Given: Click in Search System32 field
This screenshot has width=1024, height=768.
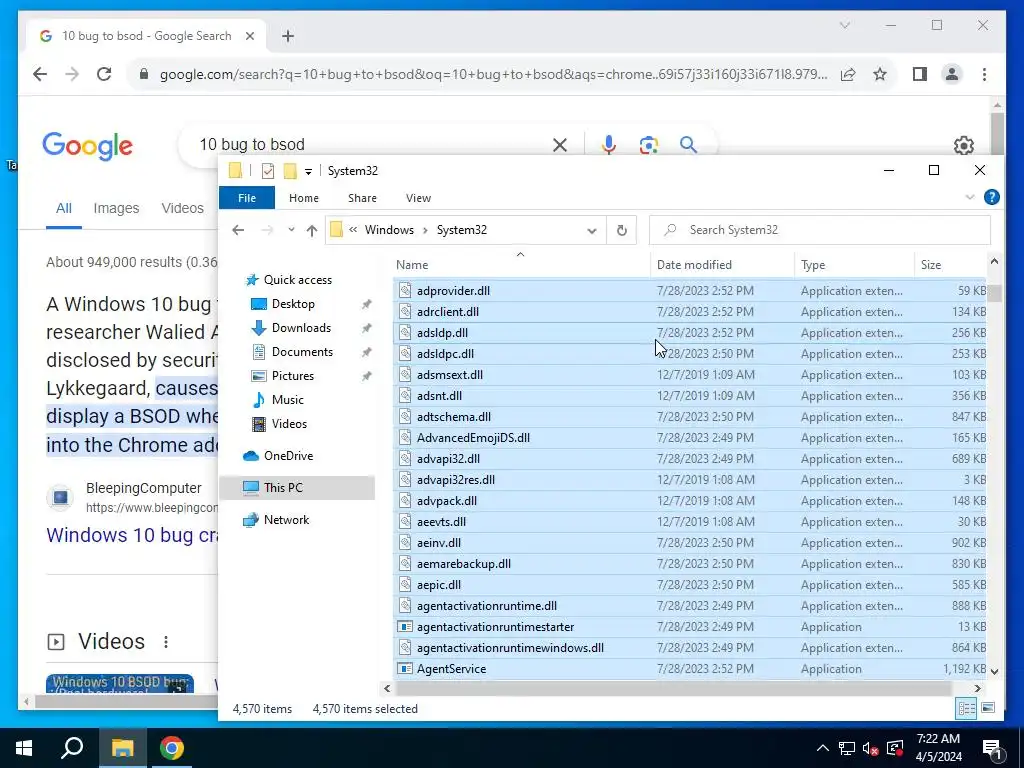Looking at the screenshot, I should (x=820, y=230).
